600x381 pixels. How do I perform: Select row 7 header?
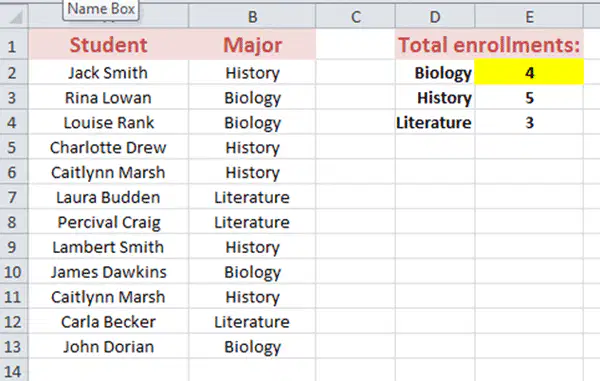[14, 197]
